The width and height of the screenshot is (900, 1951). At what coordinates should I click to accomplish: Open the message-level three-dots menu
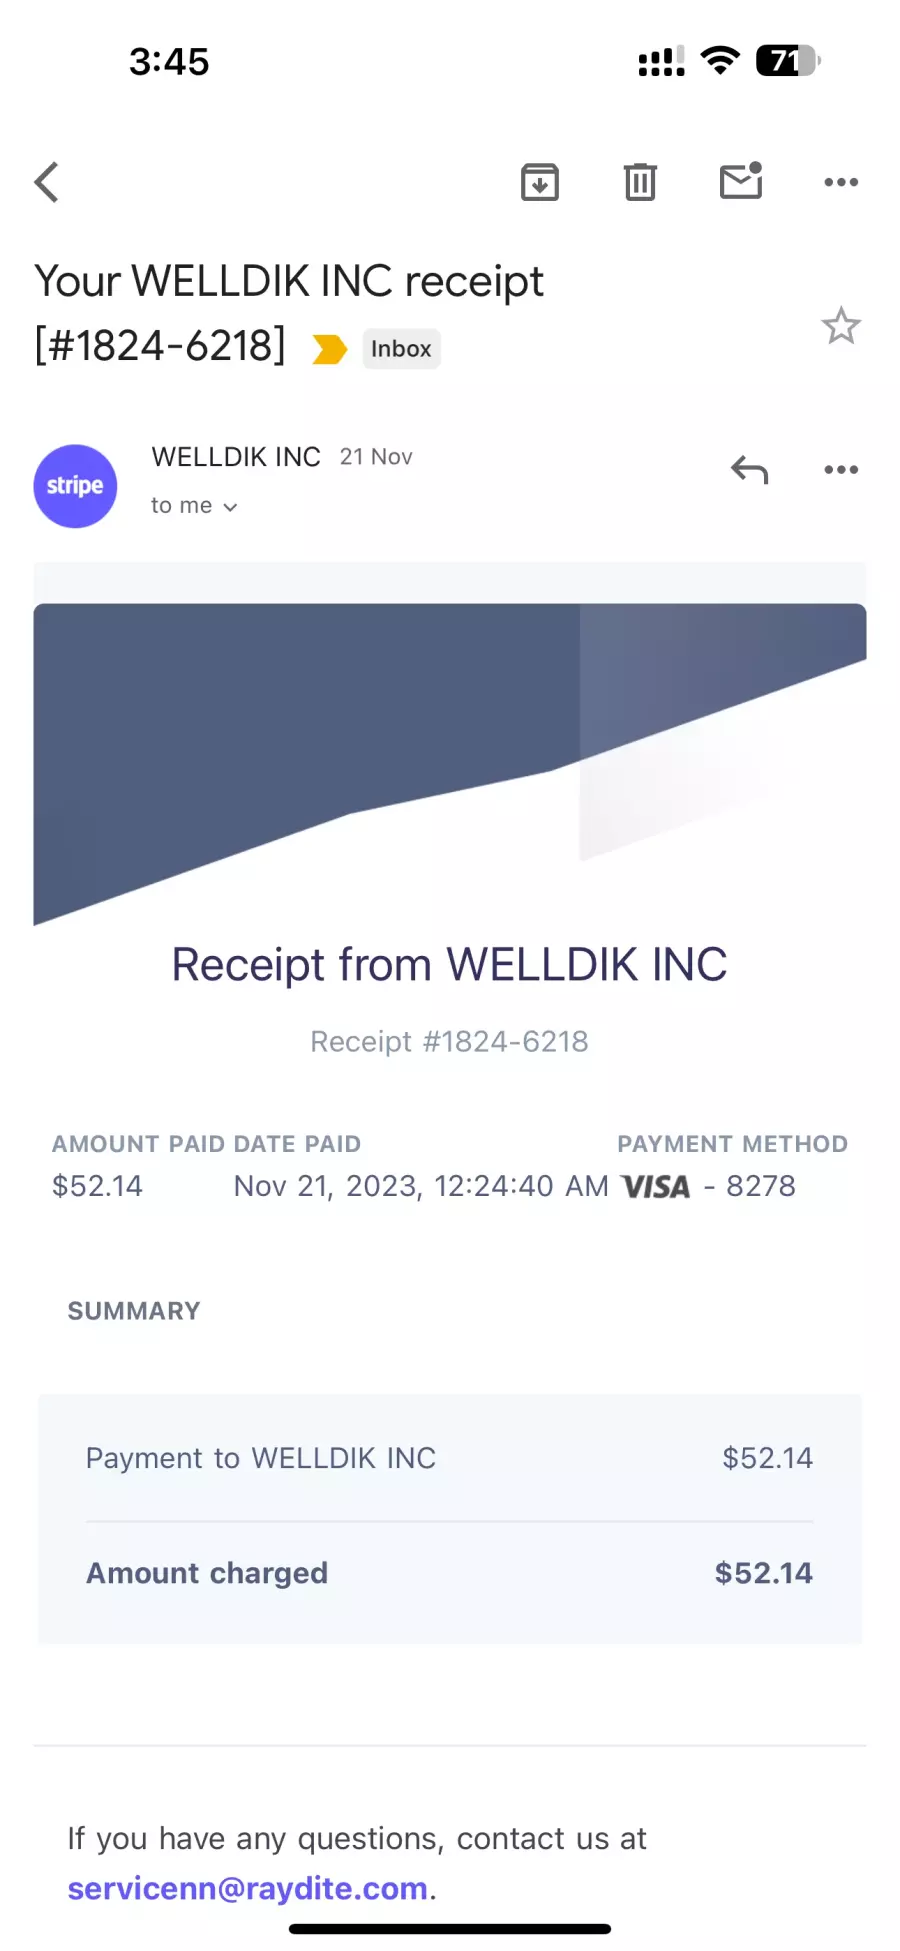(841, 469)
